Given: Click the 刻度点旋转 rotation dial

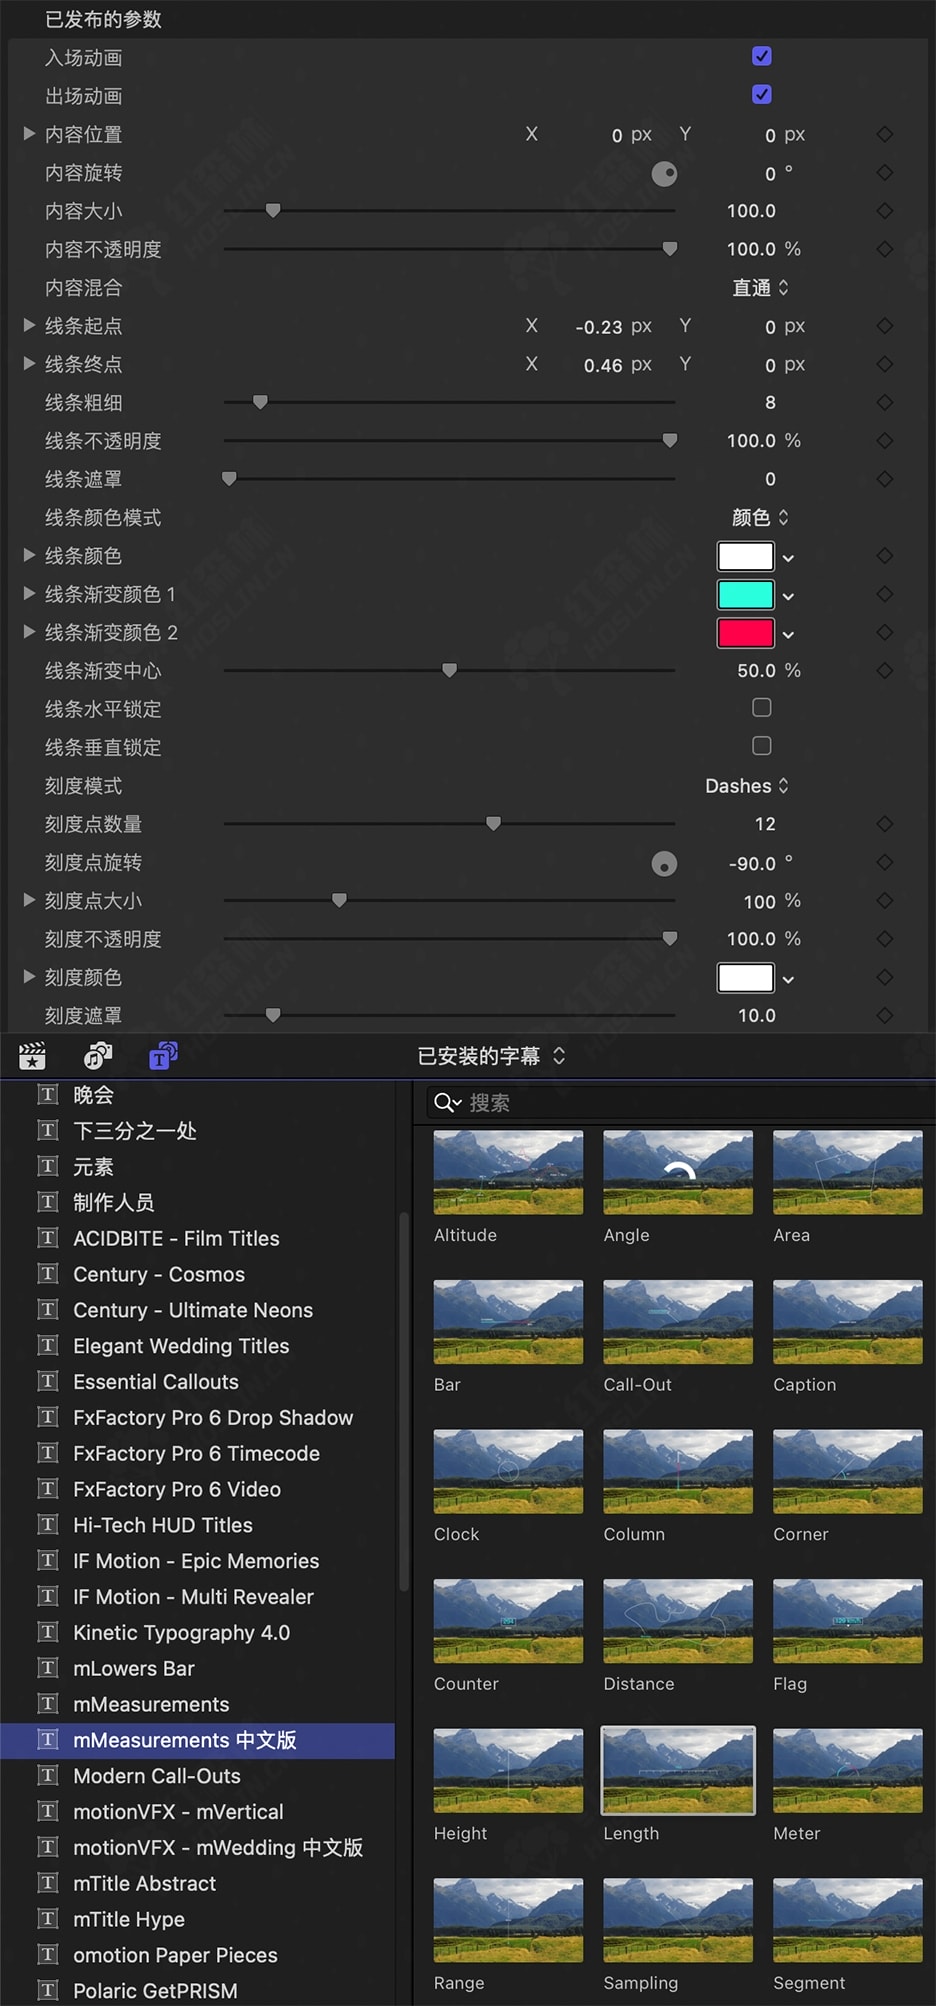Looking at the screenshot, I should 664,864.
